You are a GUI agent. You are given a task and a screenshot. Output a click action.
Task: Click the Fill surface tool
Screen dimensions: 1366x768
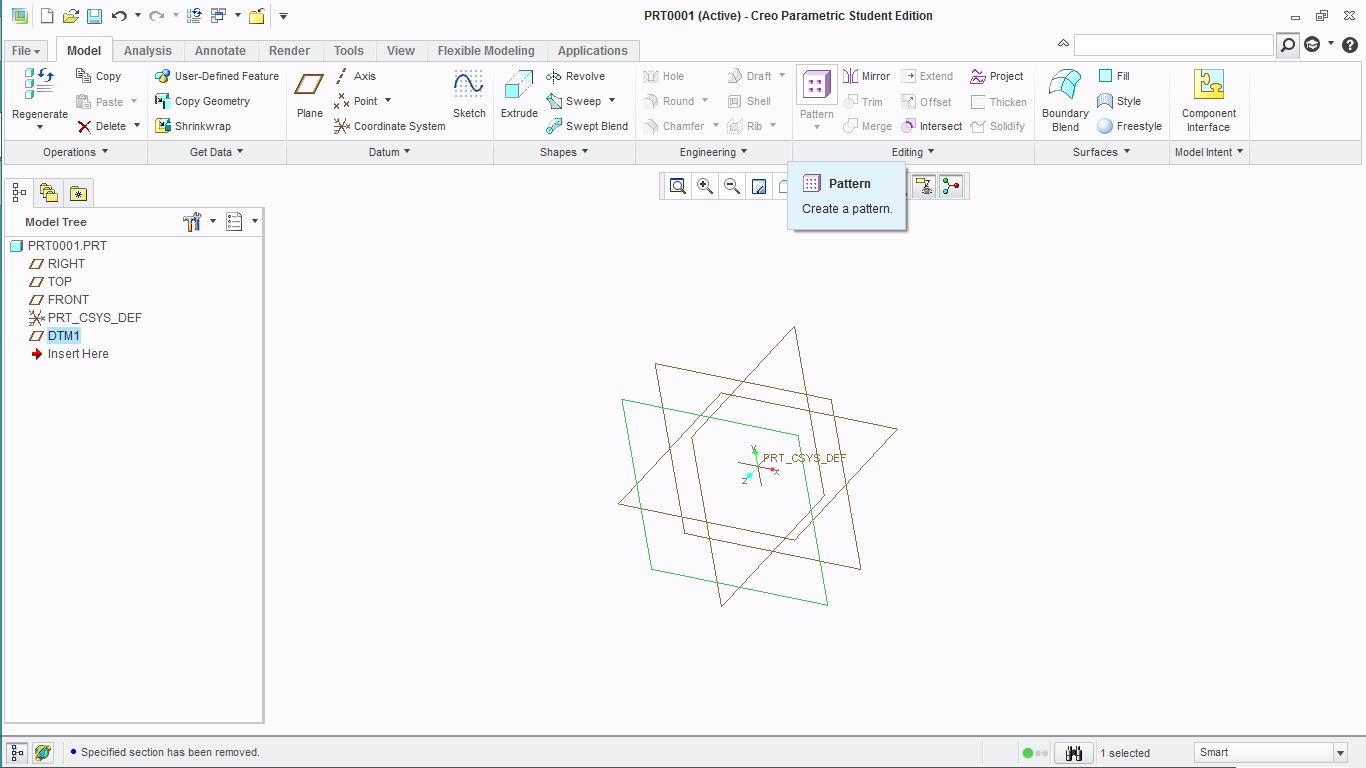coord(1114,76)
